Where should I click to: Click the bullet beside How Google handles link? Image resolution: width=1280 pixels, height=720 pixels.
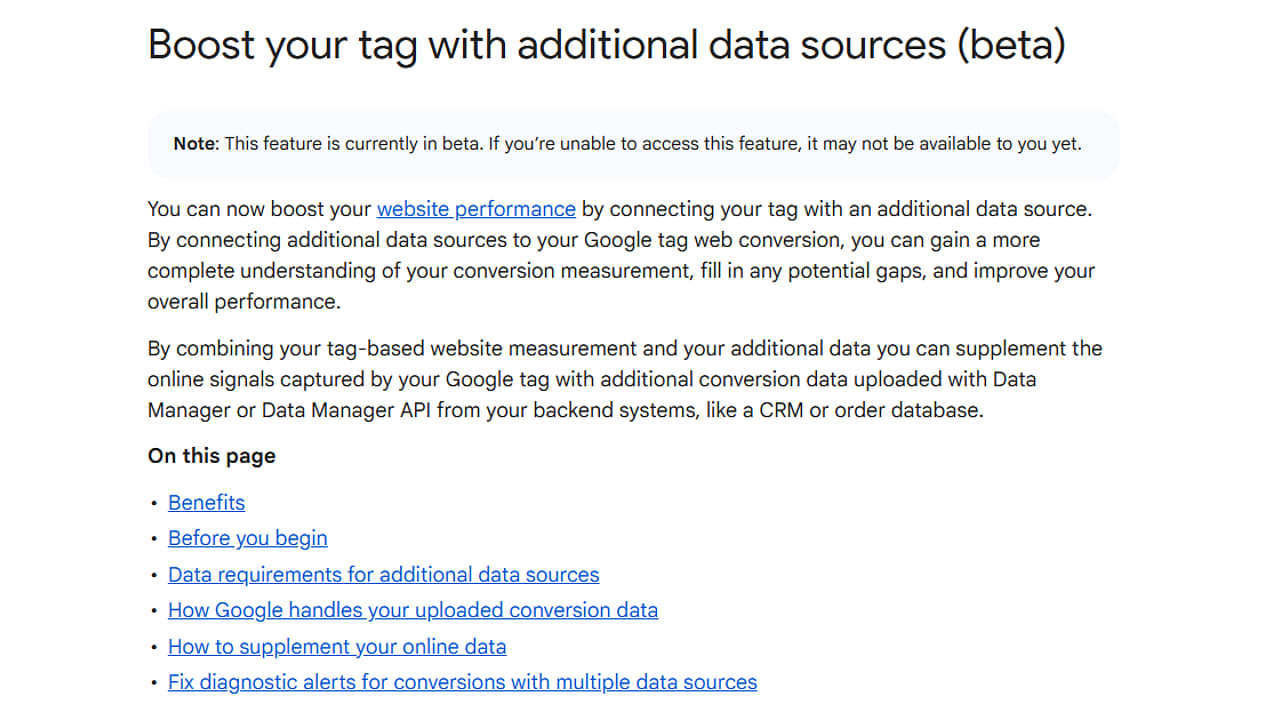pyautogui.click(x=154, y=611)
